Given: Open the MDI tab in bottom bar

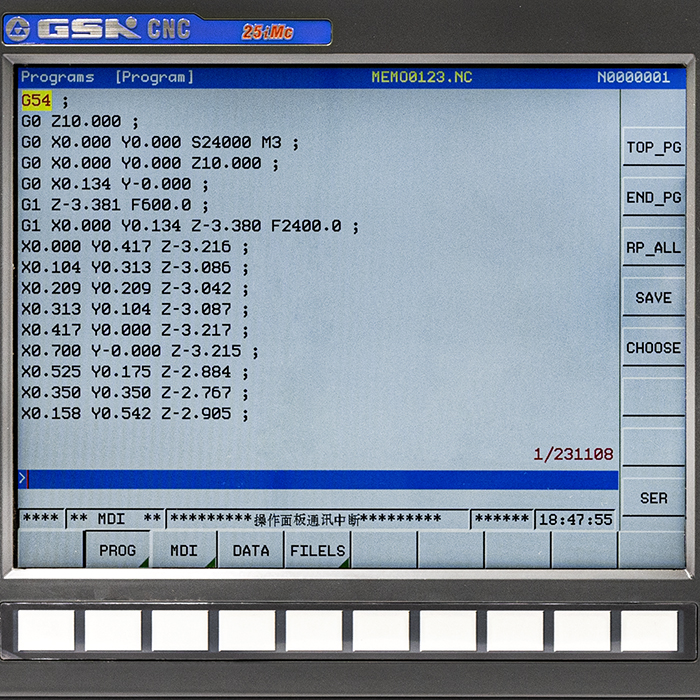Looking at the screenshot, I should pos(184,550).
